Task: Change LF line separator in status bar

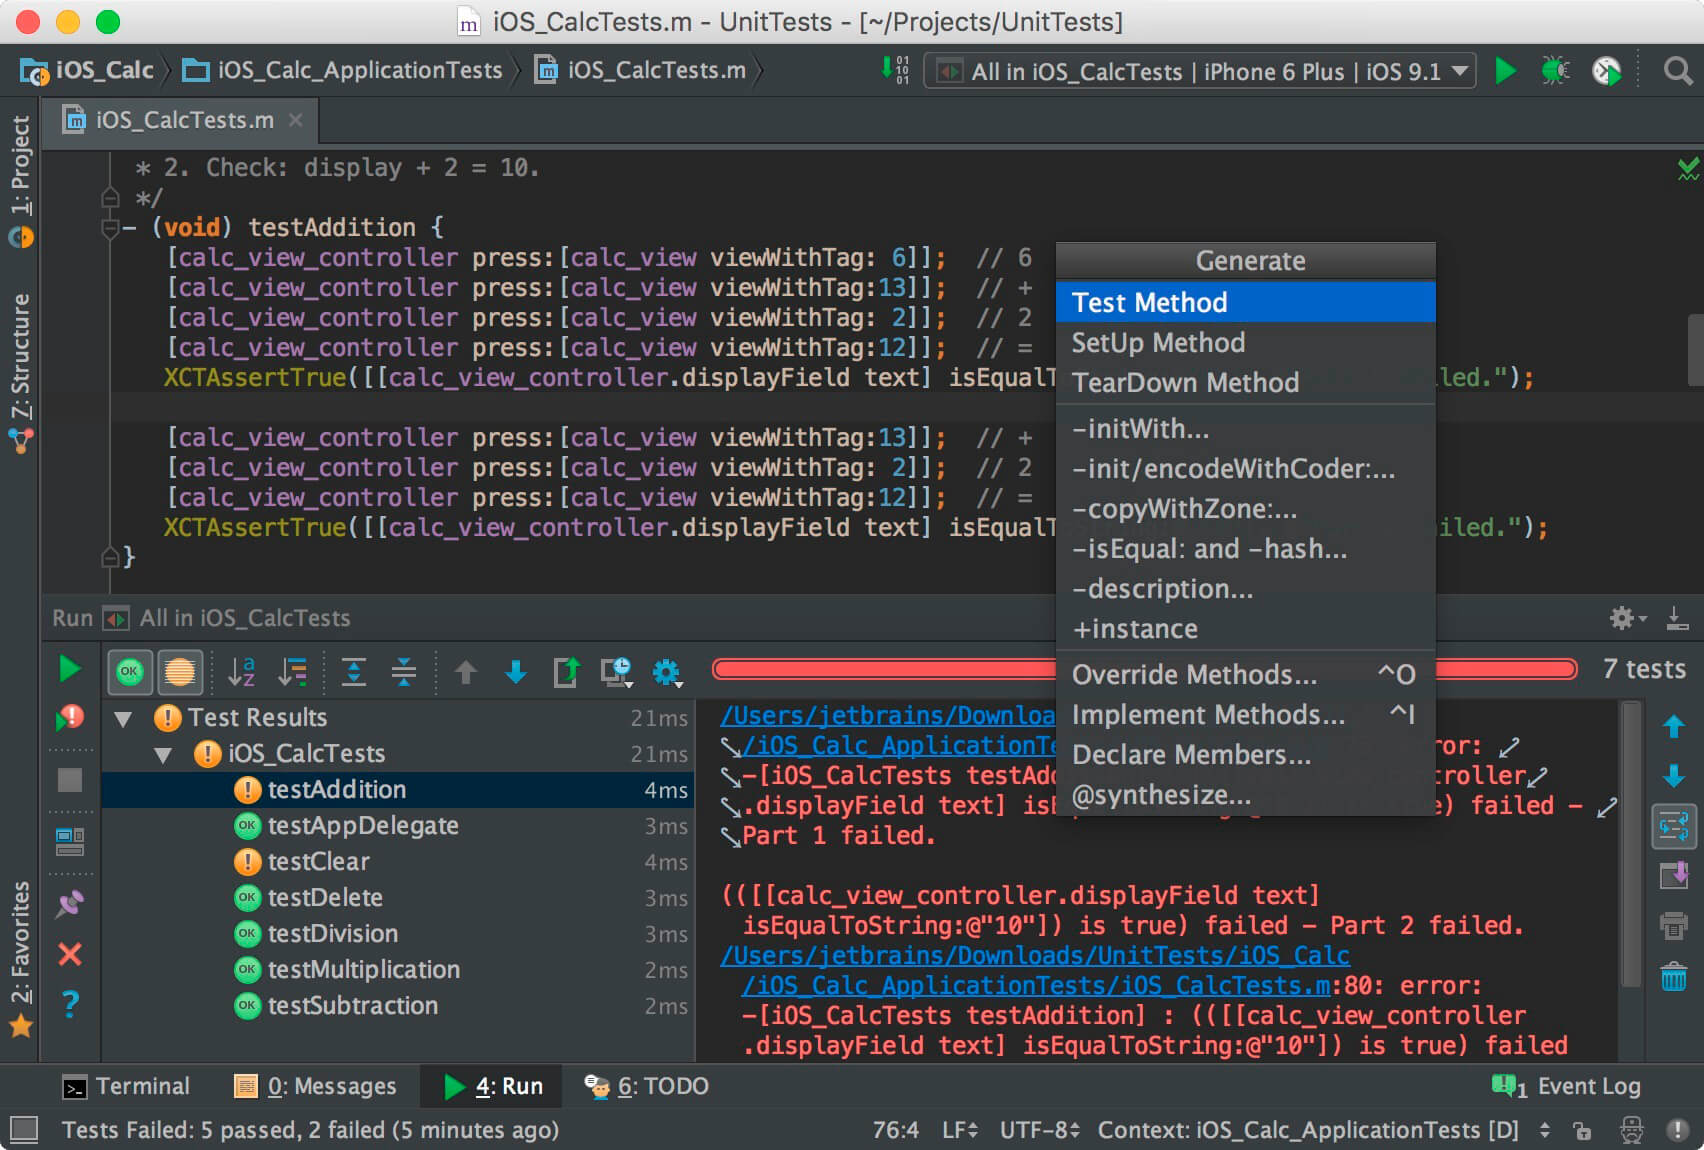Action: (960, 1130)
